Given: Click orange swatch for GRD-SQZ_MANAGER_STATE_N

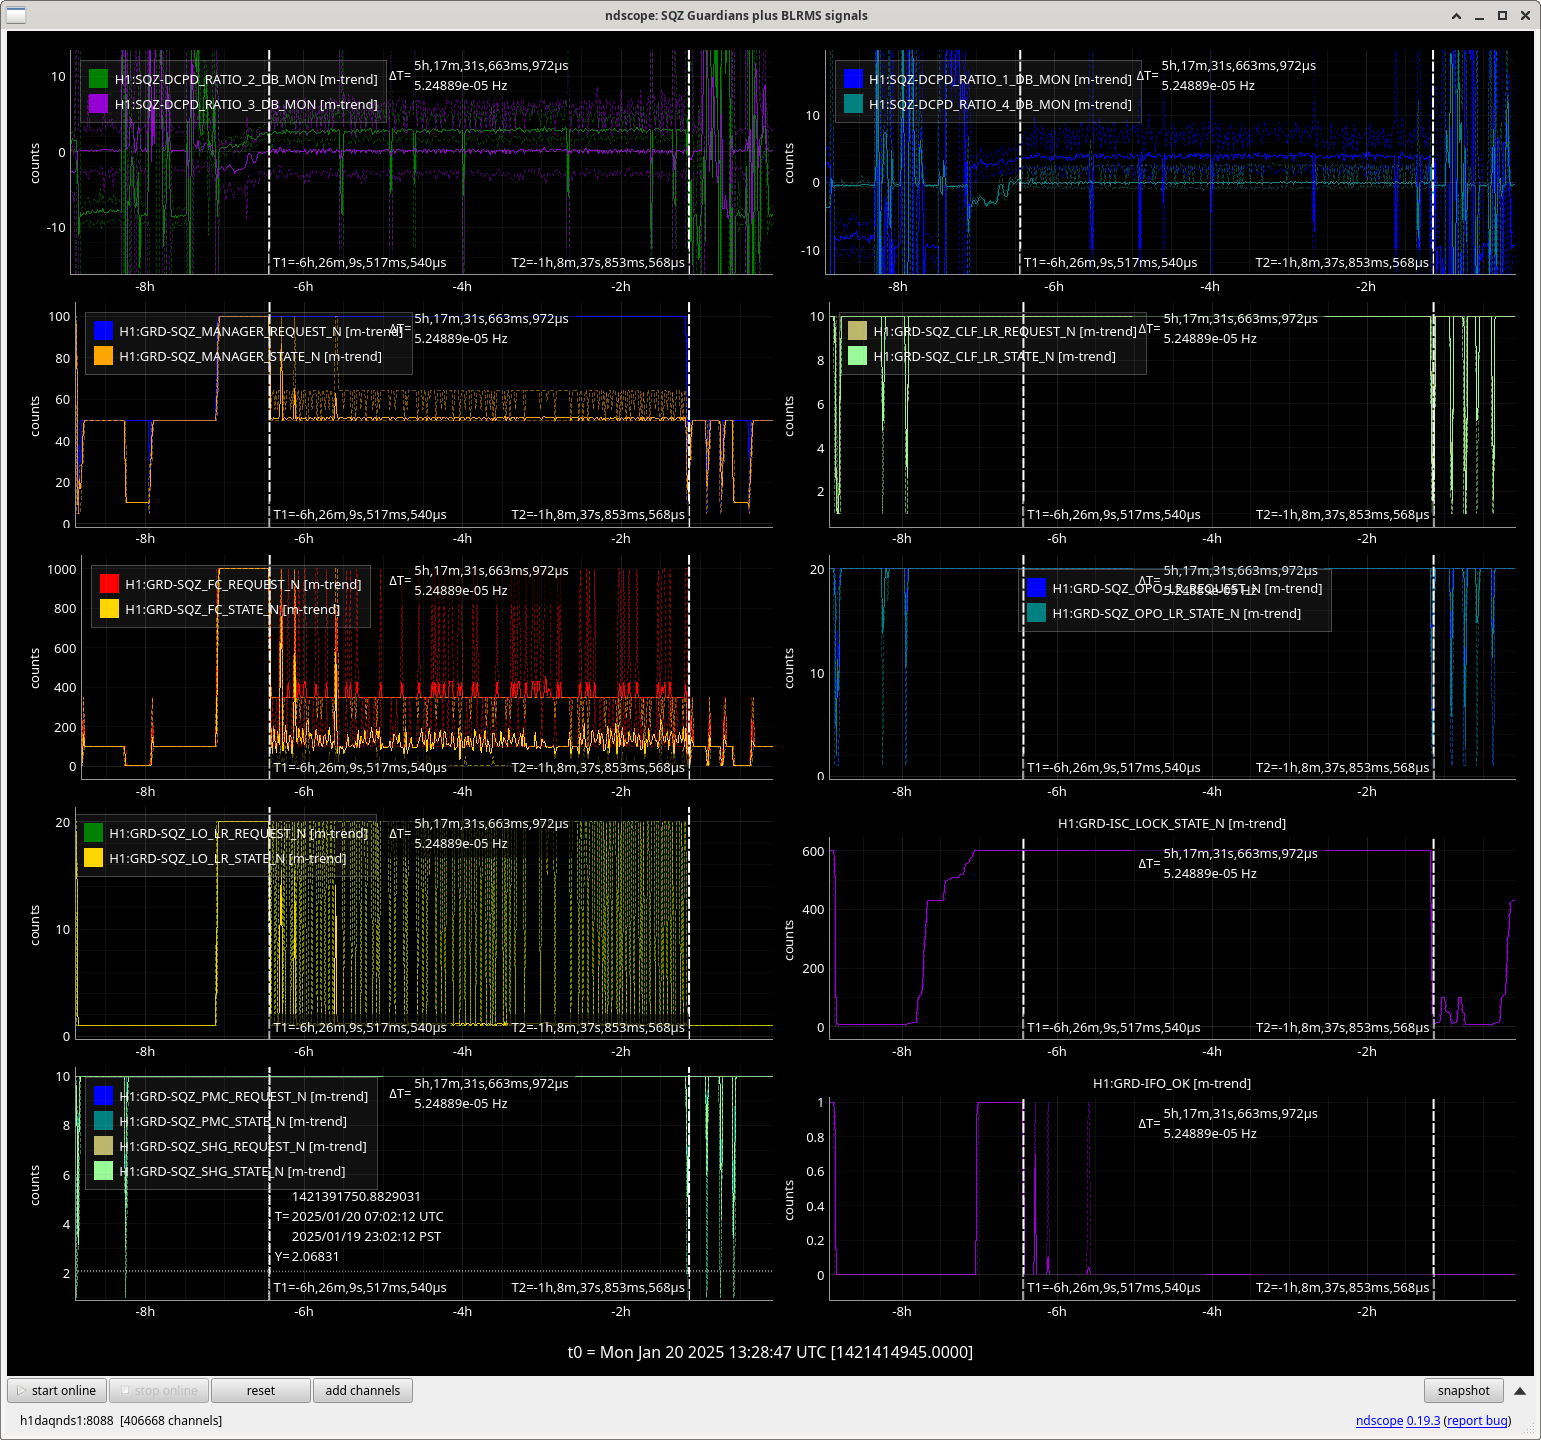Looking at the screenshot, I should [103, 356].
